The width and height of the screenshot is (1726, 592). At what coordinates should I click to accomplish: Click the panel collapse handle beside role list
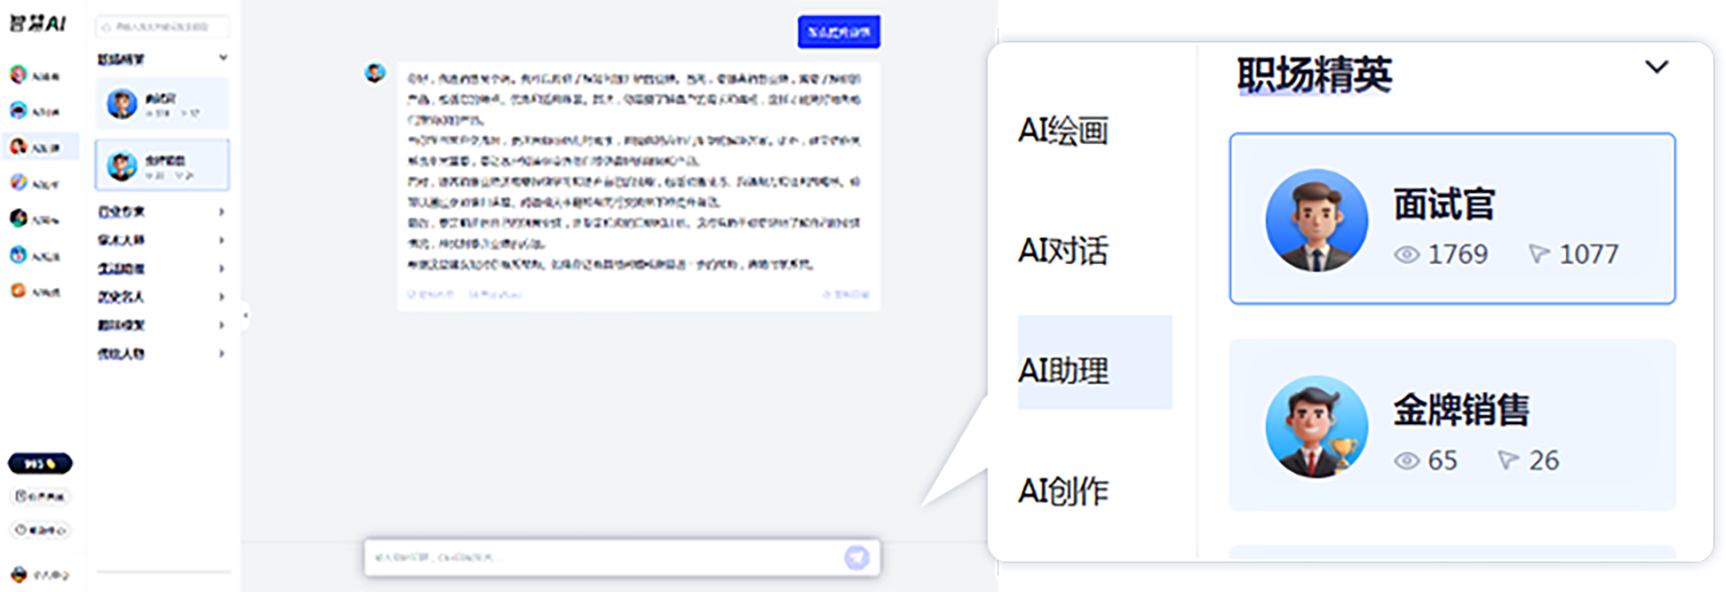(x=245, y=316)
